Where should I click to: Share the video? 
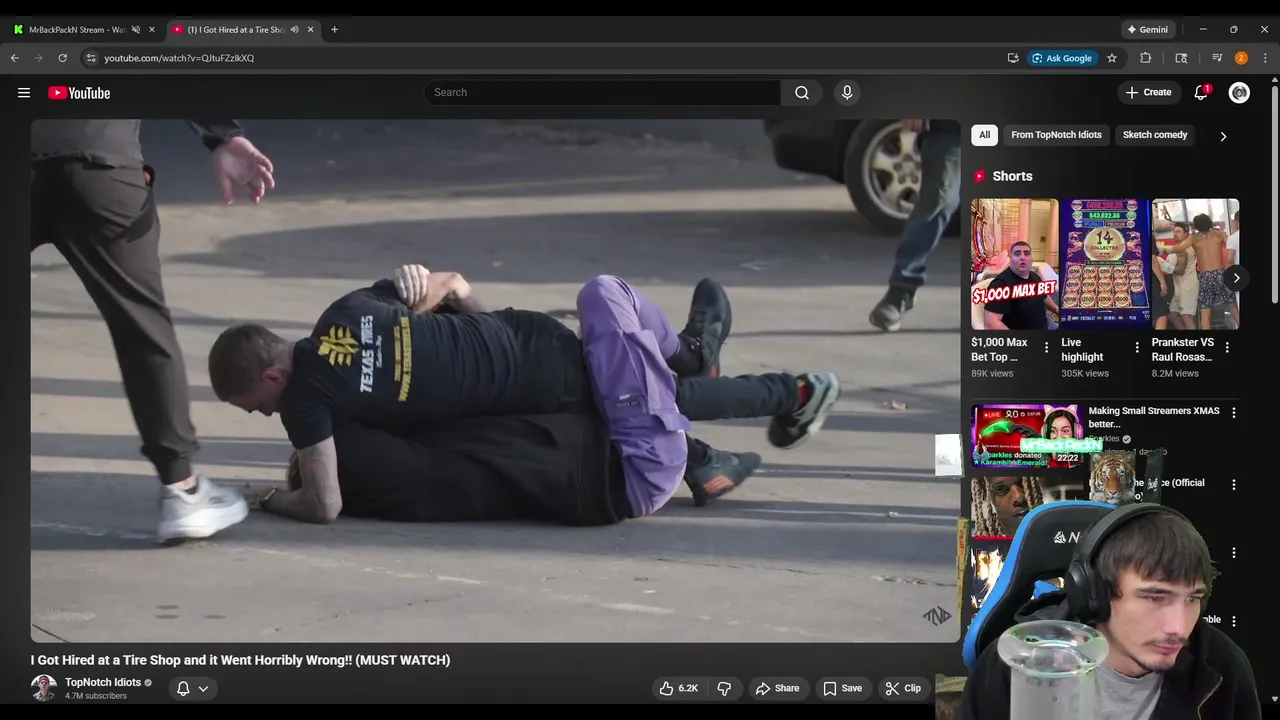(x=777, y=688)
